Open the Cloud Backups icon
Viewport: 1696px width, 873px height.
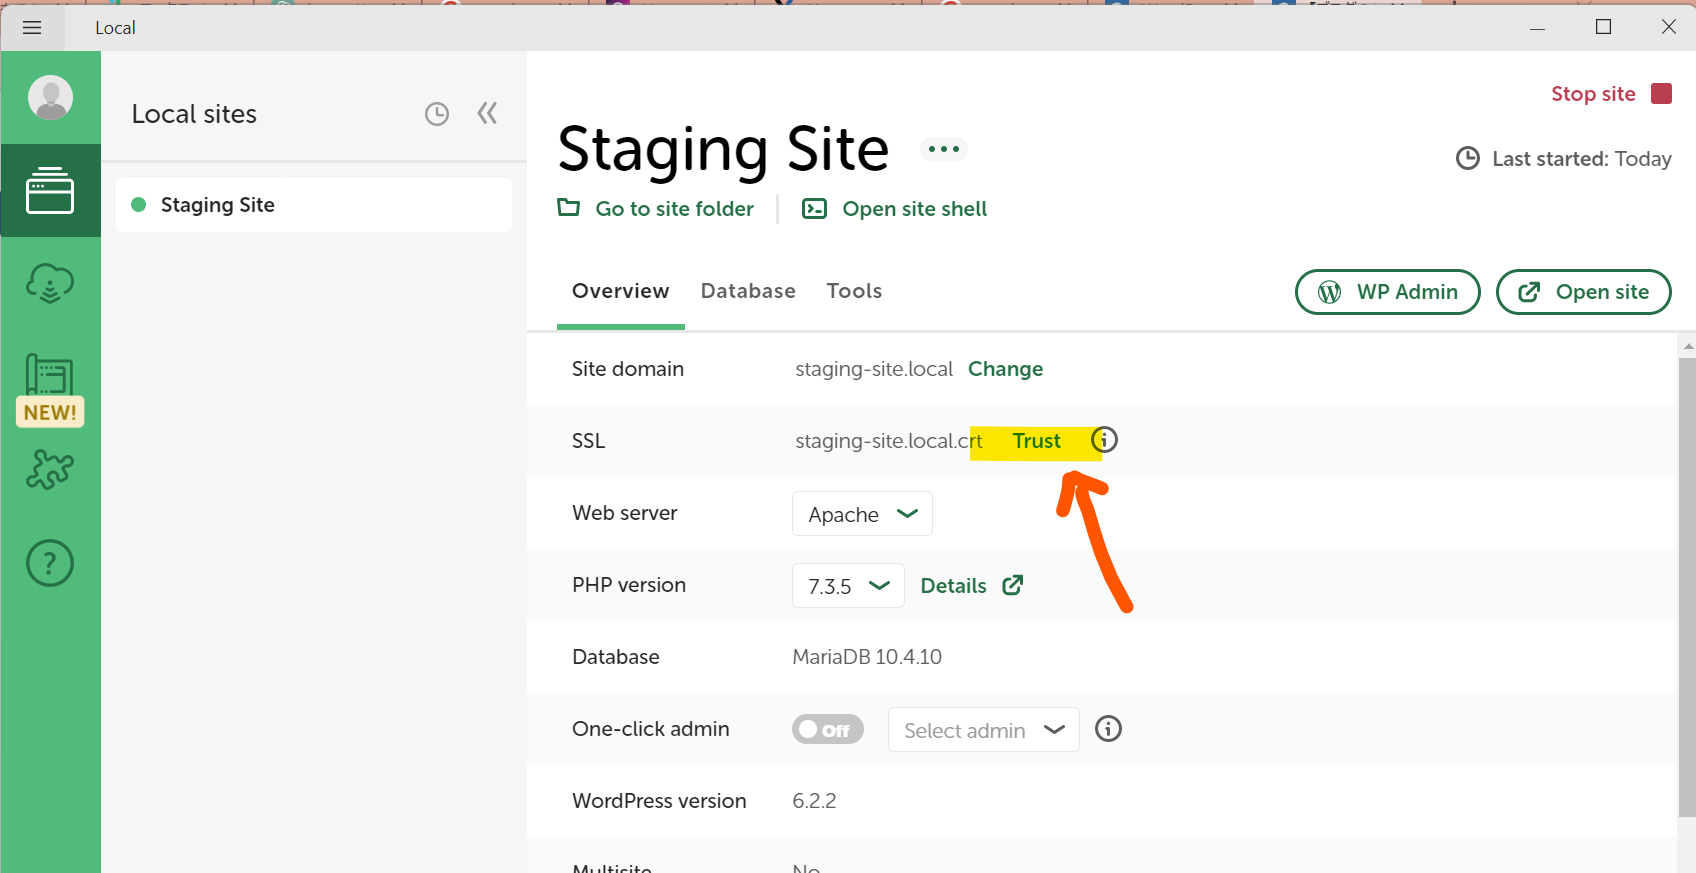[x=50, y=284]
